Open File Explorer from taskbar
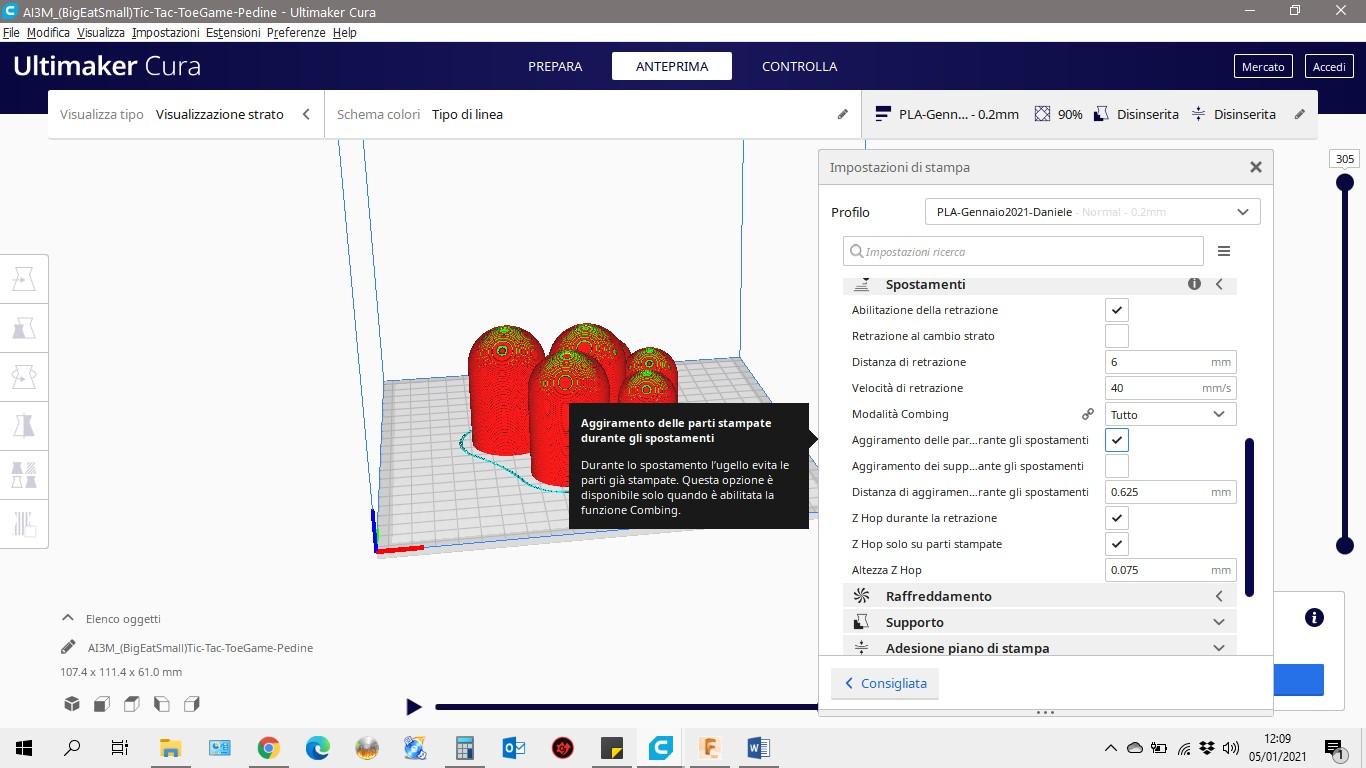 click(170, 747)
